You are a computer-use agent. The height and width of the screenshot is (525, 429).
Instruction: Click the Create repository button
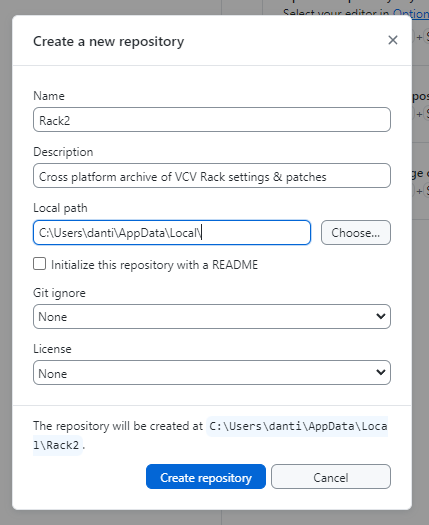pos(206,477)
